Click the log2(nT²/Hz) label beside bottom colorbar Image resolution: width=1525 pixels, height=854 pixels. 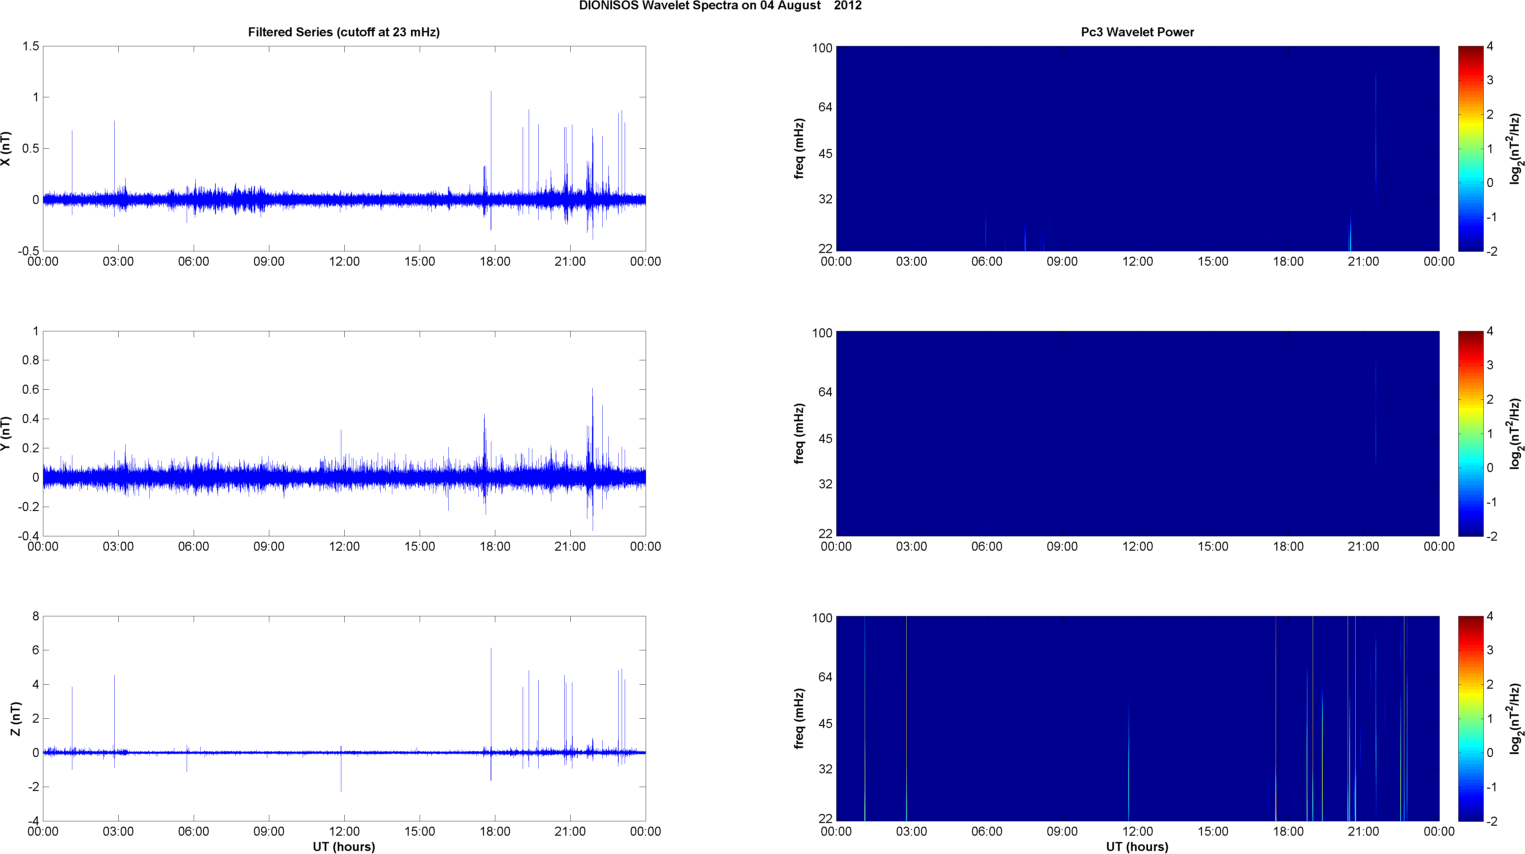coord(1516,718)
